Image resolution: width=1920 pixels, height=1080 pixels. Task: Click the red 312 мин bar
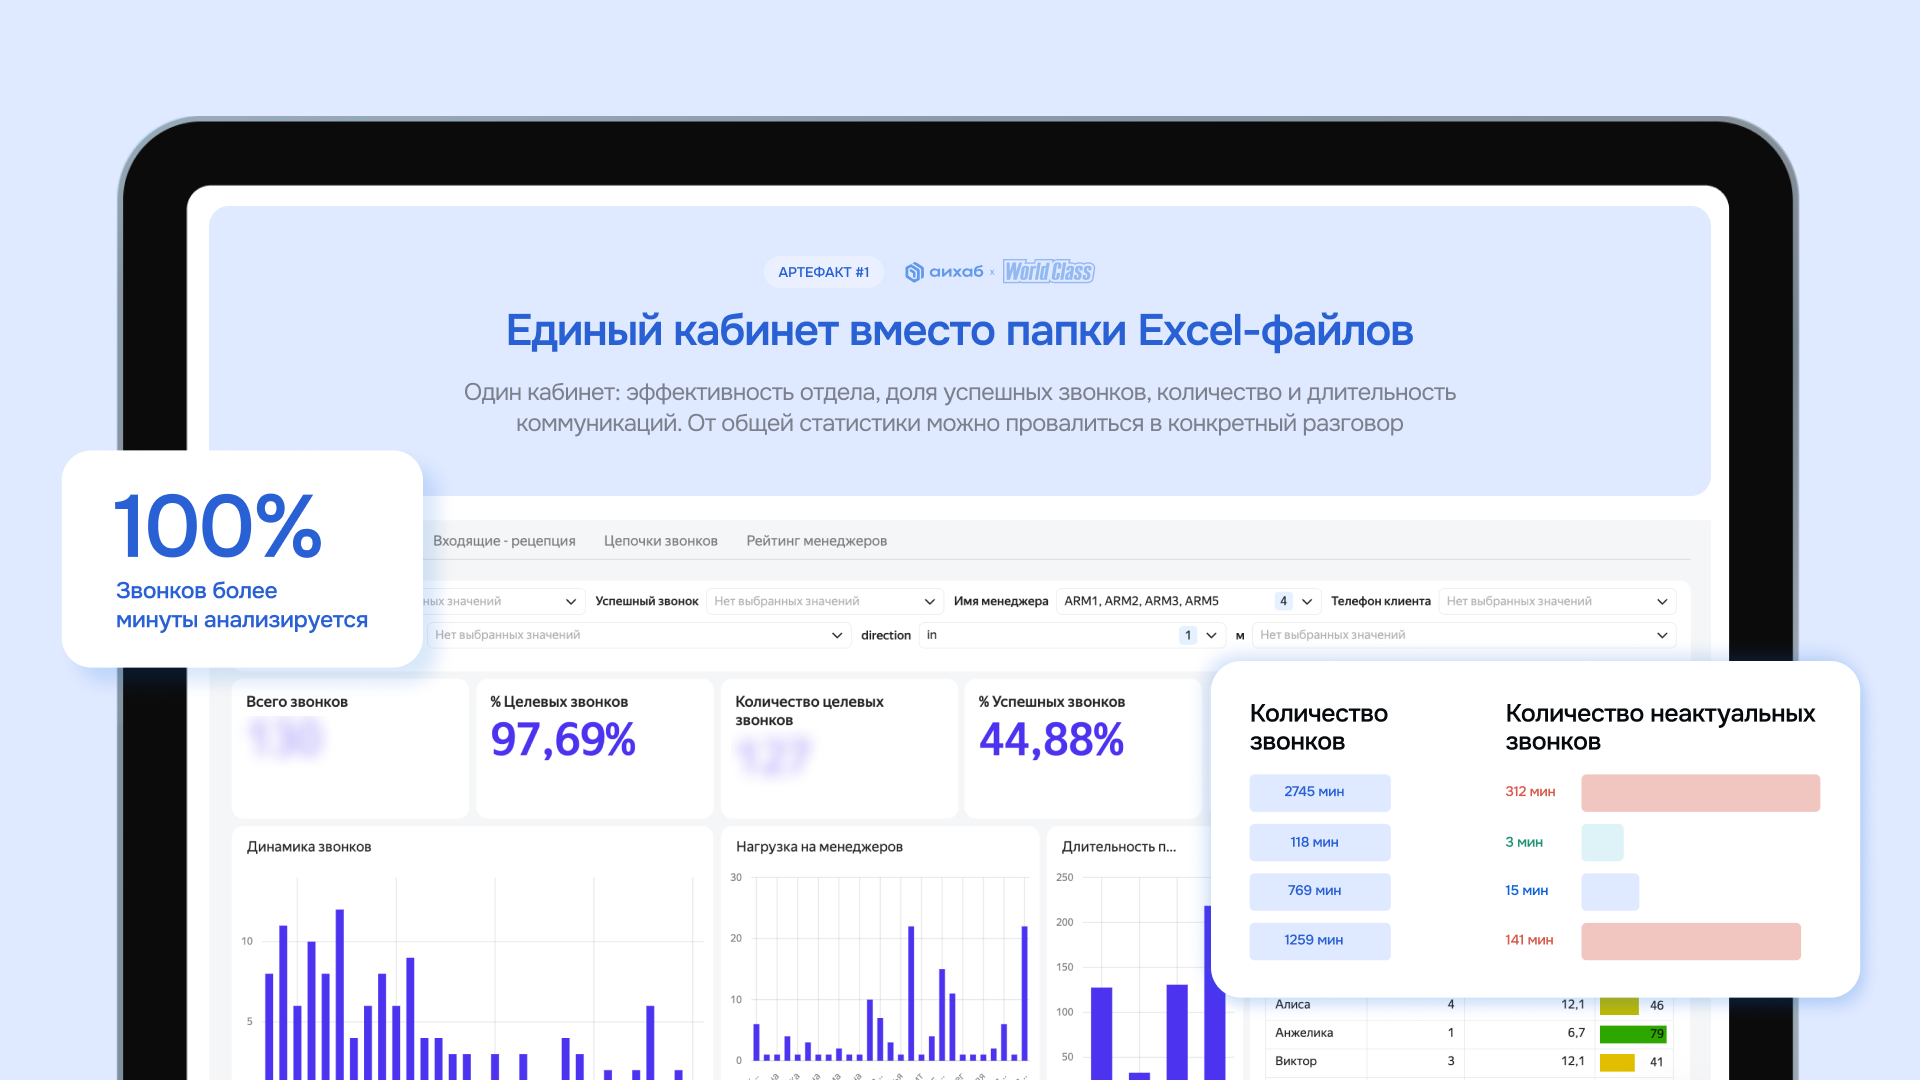coord(1700,792)
